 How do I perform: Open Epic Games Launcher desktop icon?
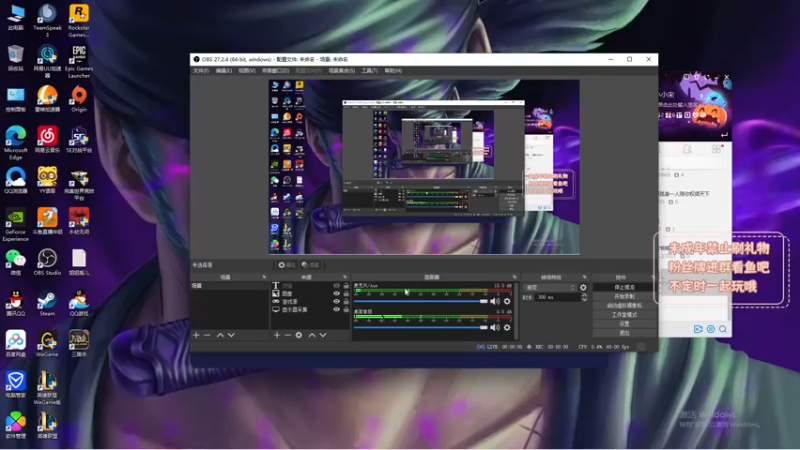[79, 61]
